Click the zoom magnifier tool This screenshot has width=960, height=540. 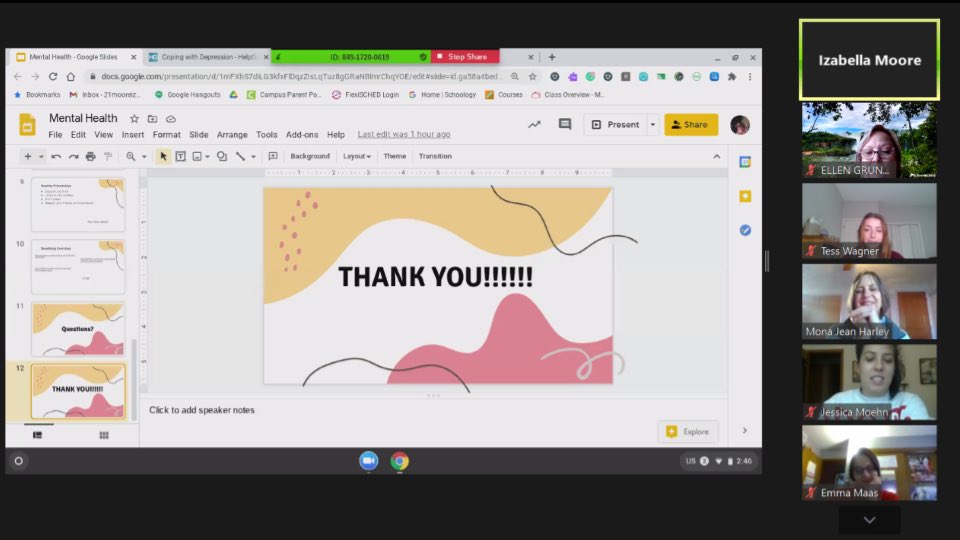pos(130,156)
